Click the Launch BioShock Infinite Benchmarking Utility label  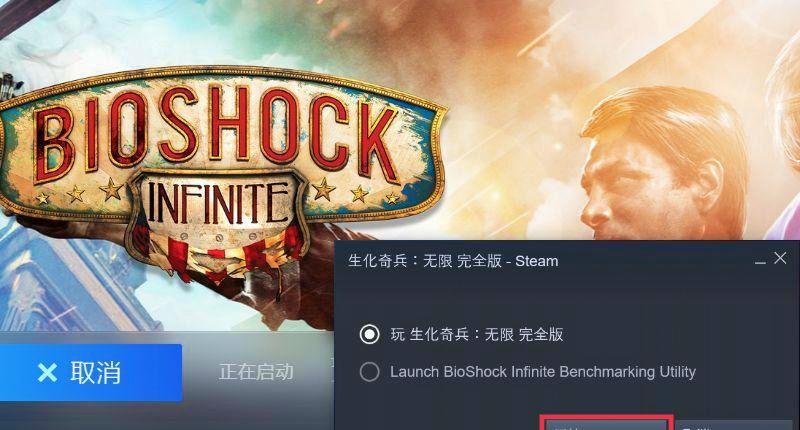543,372
